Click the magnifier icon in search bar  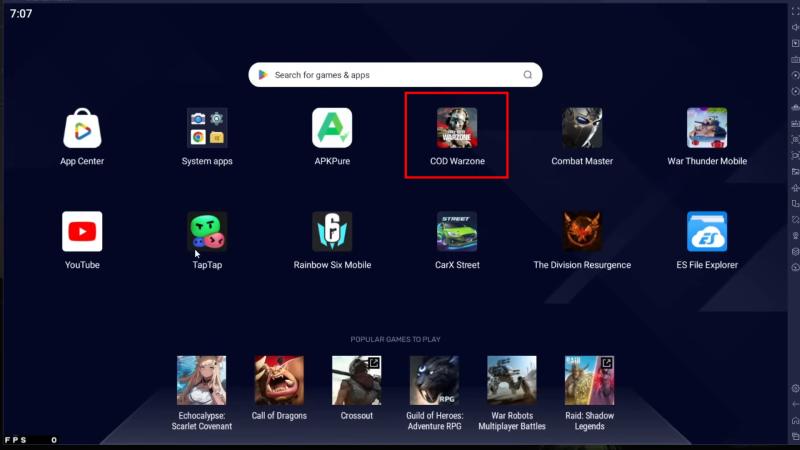(x=528, y=75)
